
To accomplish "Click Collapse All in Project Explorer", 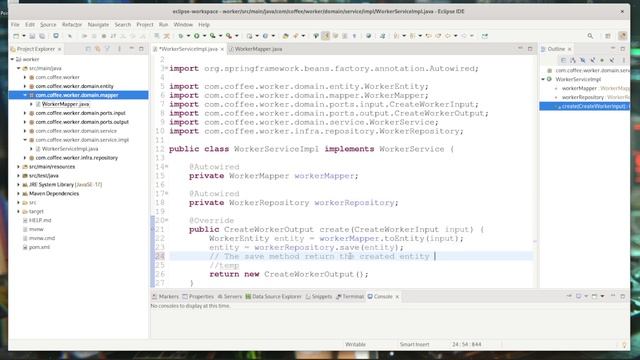I will point(88,49).
